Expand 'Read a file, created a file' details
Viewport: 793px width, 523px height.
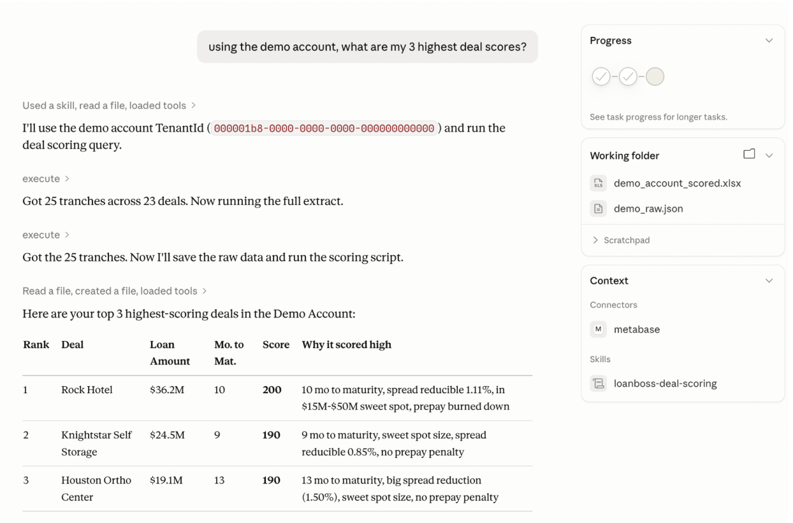pos(114,291)
